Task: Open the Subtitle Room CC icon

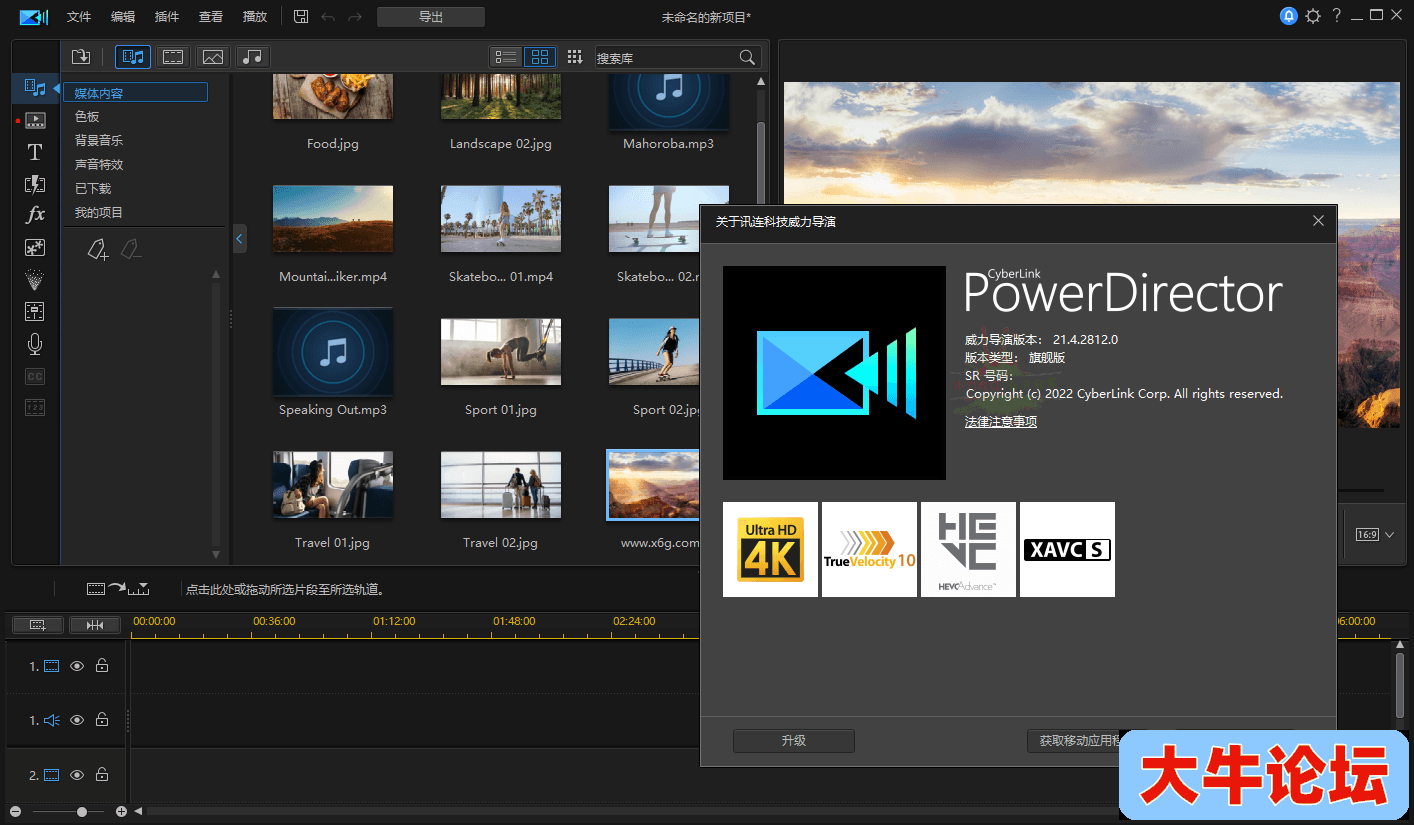Action: click(x=35, y=376)
